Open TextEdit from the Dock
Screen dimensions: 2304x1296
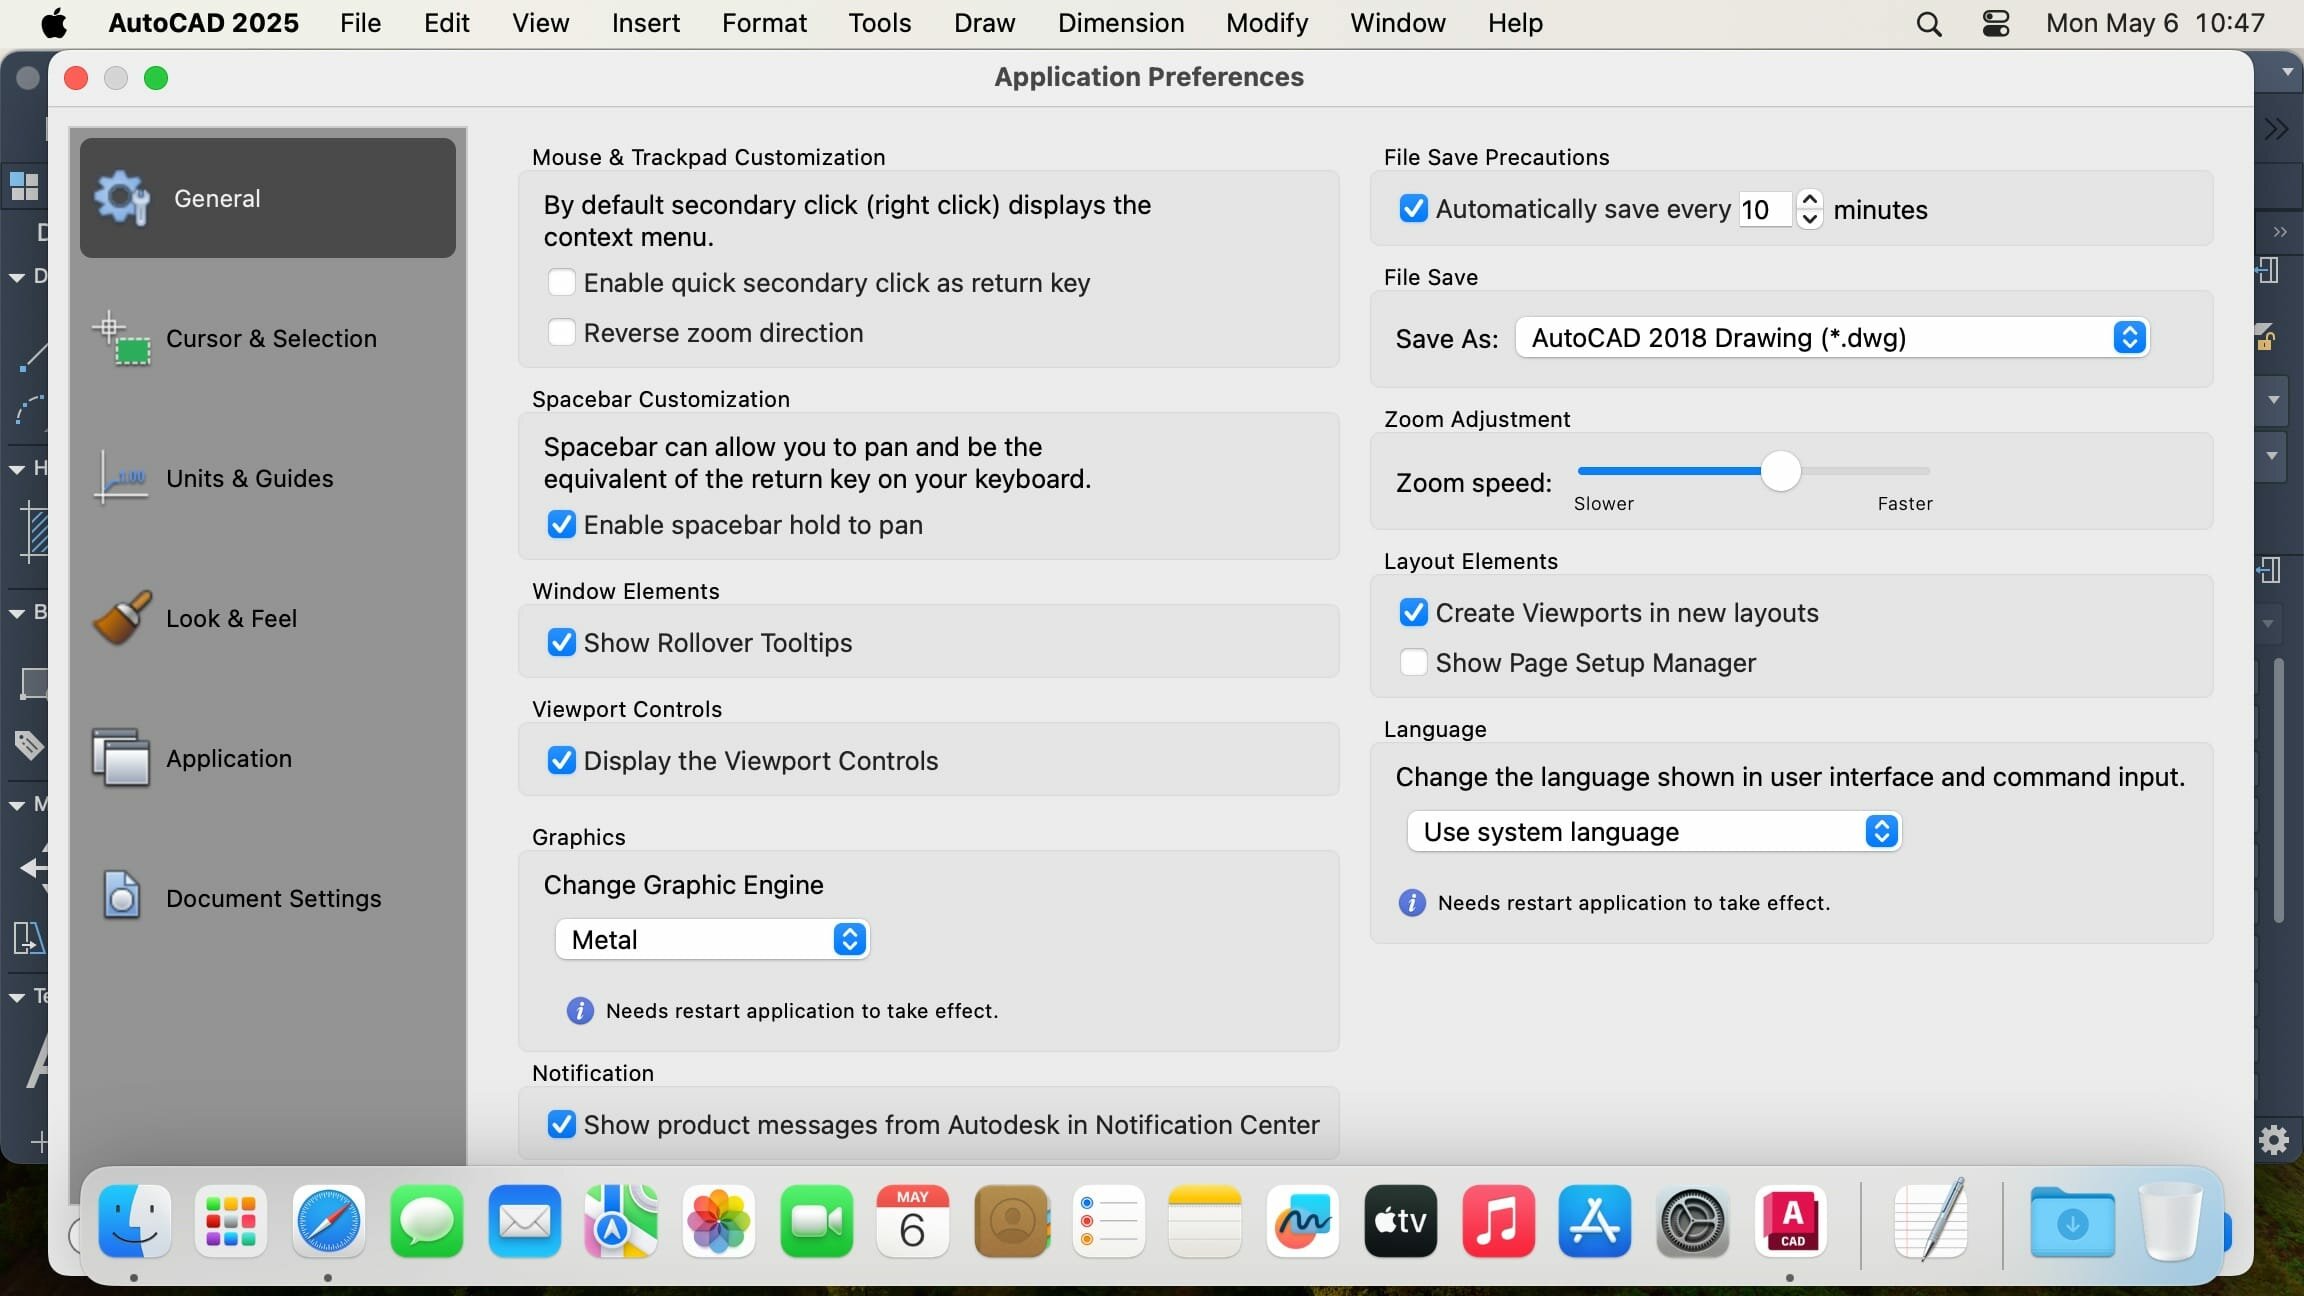(1931, 1220)
